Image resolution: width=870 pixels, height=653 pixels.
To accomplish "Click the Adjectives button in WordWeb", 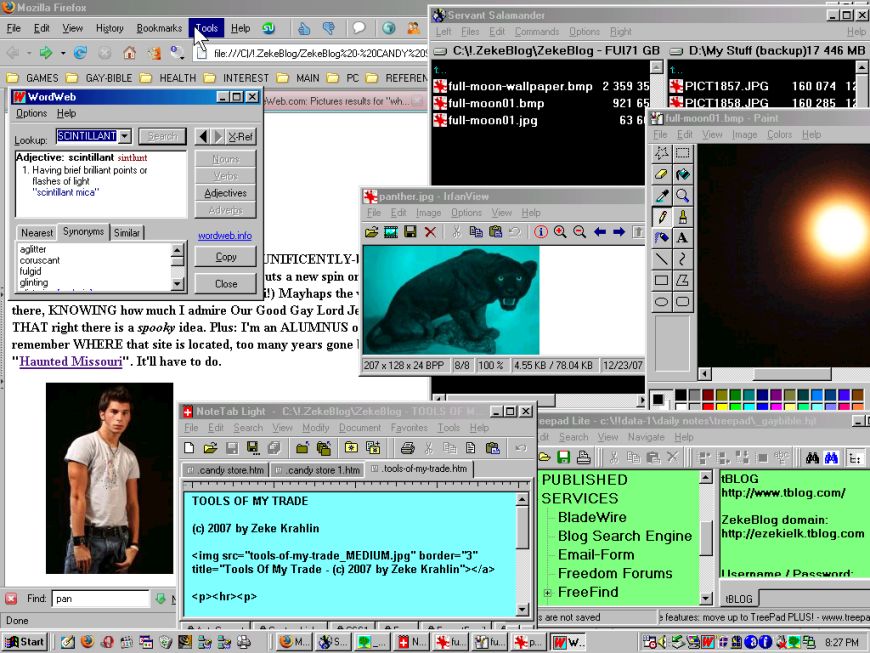I will pyautogui.click(x=225, y=193).
